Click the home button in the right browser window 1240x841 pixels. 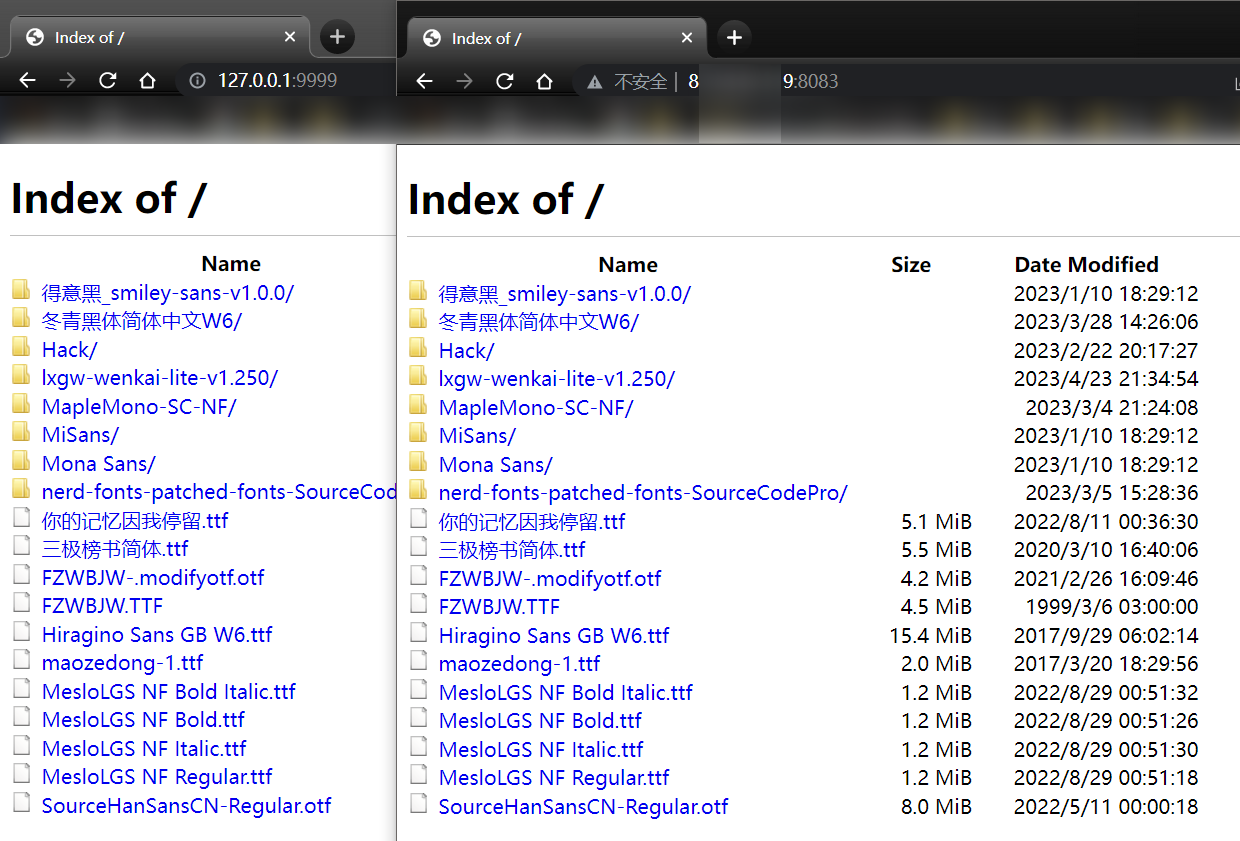pyautogui.click(x=544, y=82)
